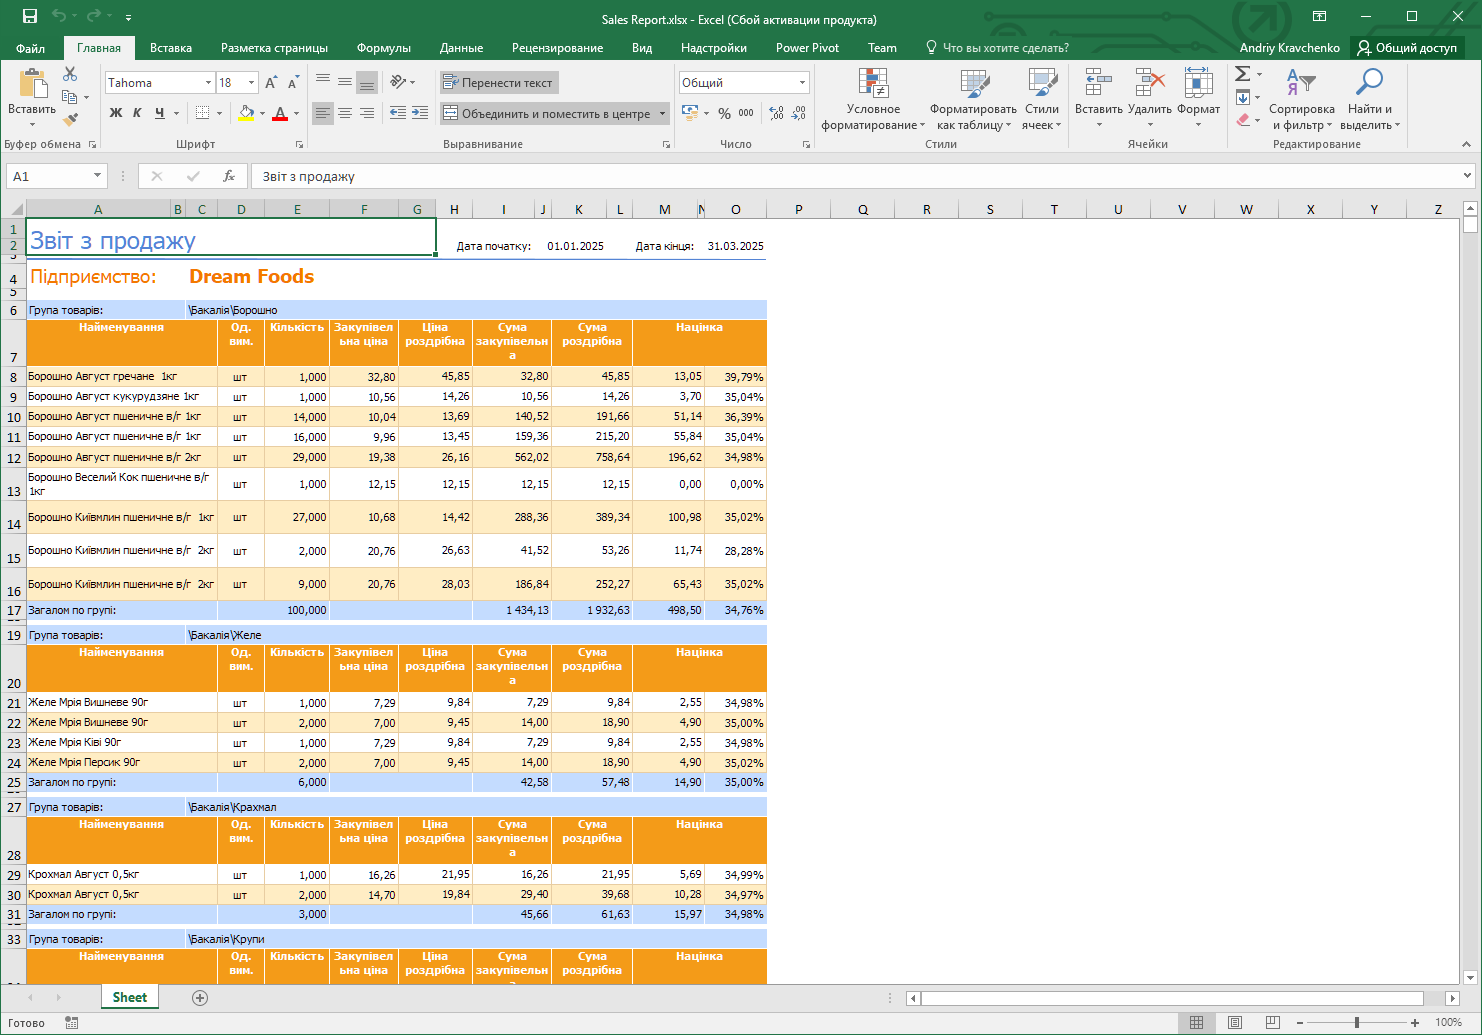Apply percent style number format
The width and height of the screenshot is (1482, 1035).
click(x=724, y=113)
